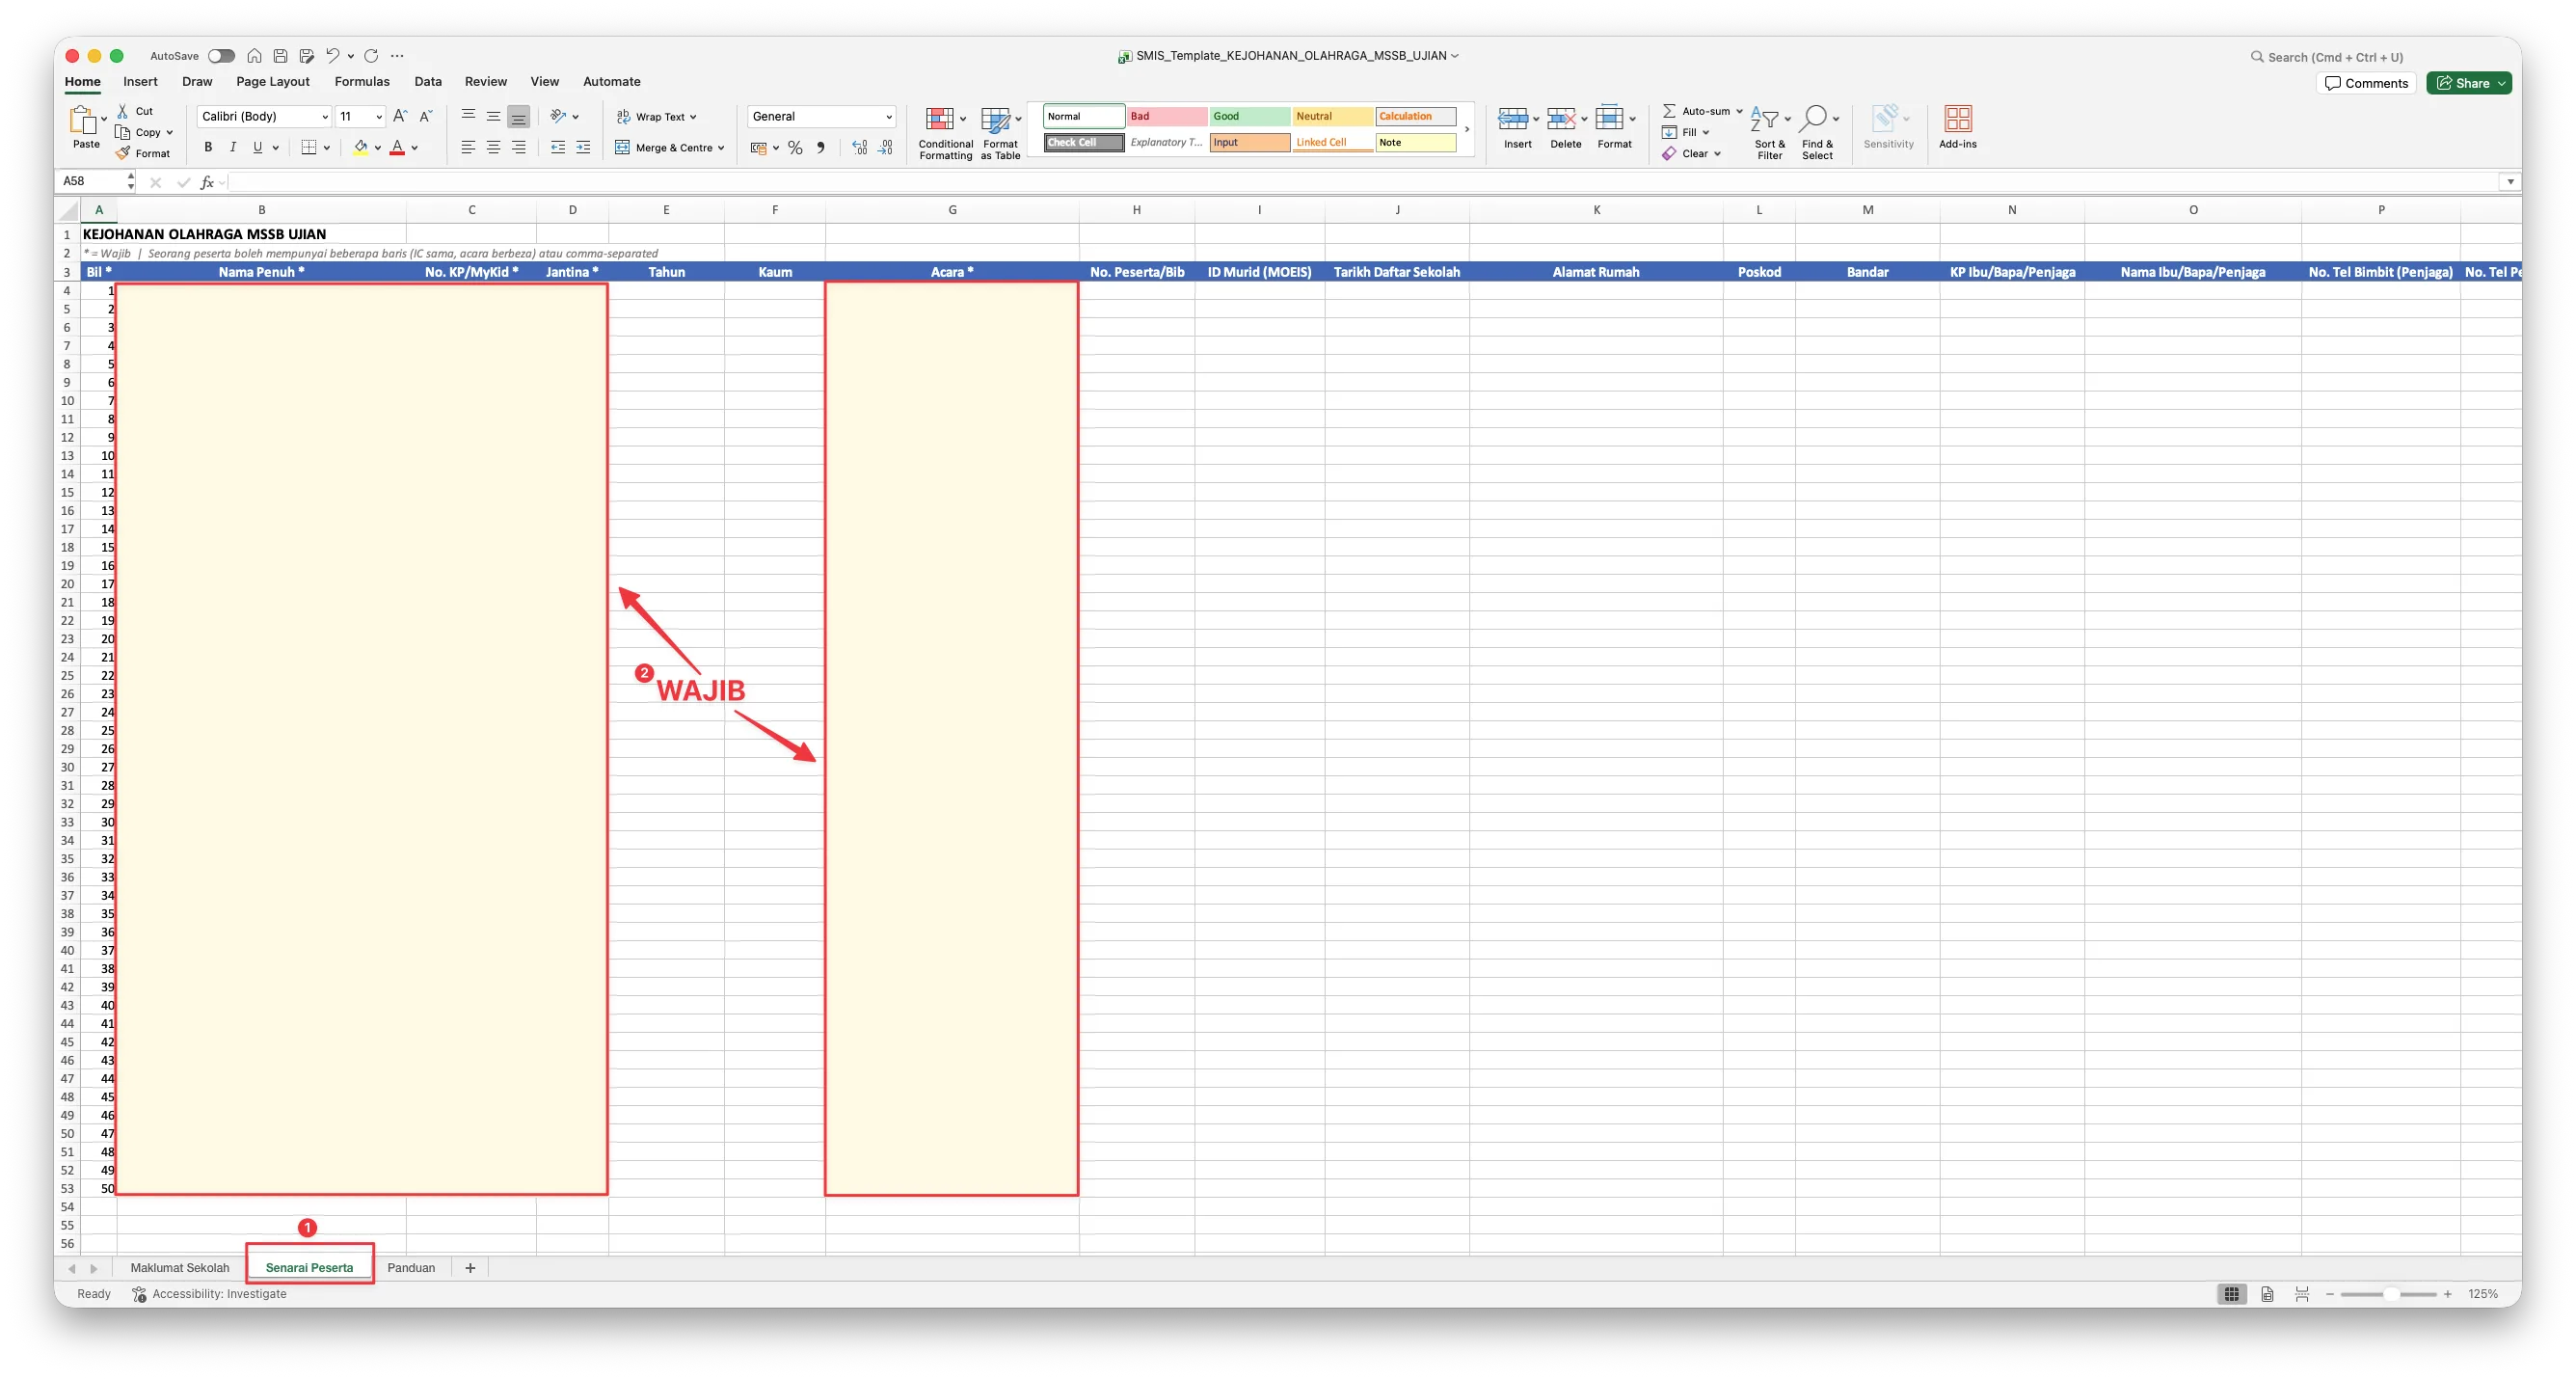
Task: Click the Paste clipboard icon
Action: (83, 120)
